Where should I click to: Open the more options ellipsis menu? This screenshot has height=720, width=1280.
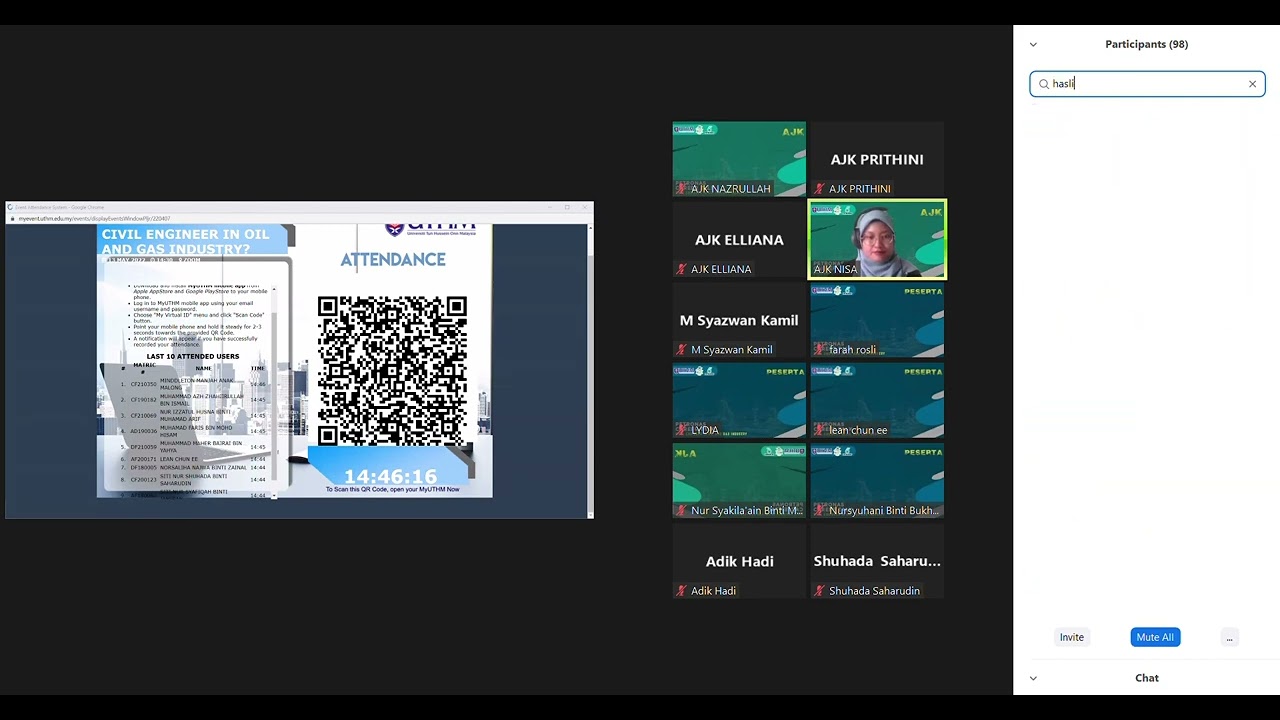pyautogui.click(x=1229, y=637)
